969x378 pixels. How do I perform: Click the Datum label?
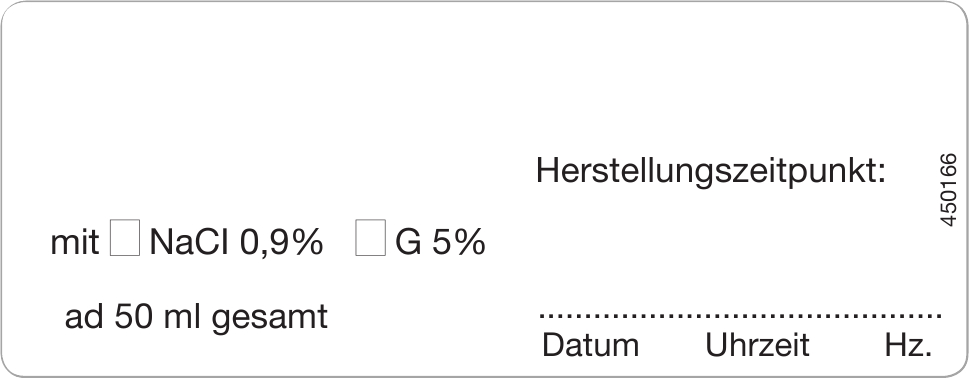[x=590, y=345]
